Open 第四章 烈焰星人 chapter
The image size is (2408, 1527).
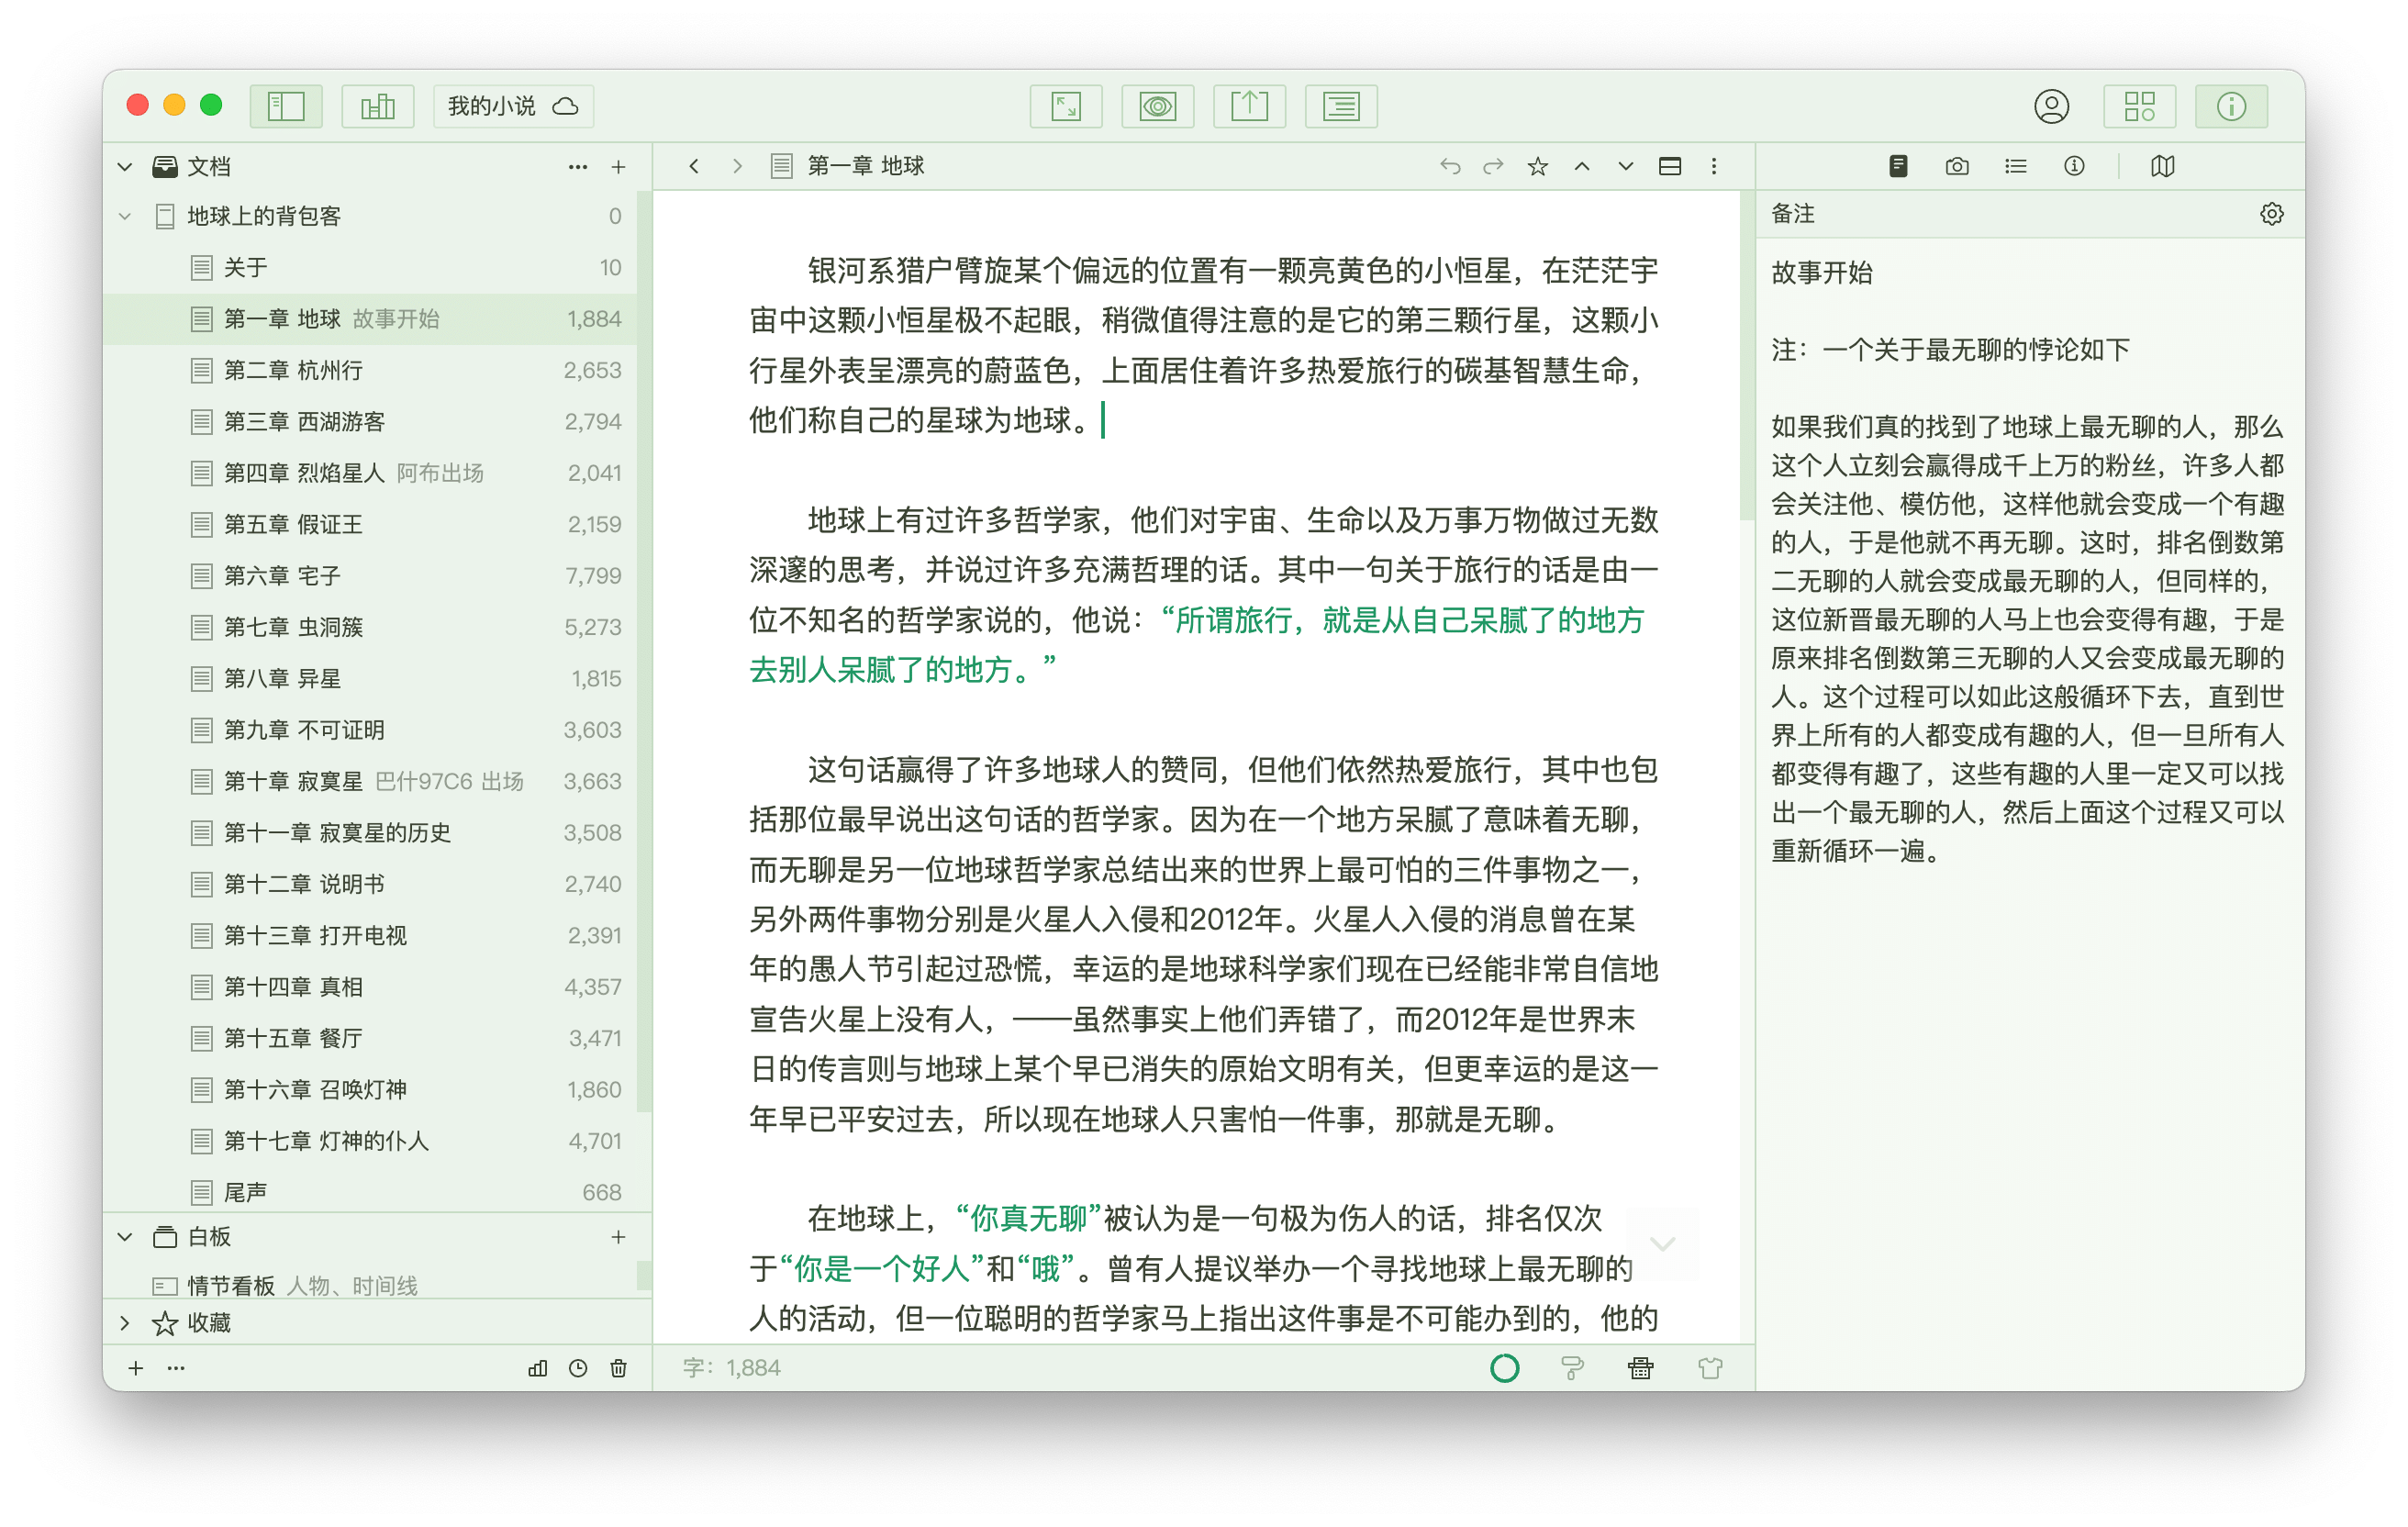[370, 473]
